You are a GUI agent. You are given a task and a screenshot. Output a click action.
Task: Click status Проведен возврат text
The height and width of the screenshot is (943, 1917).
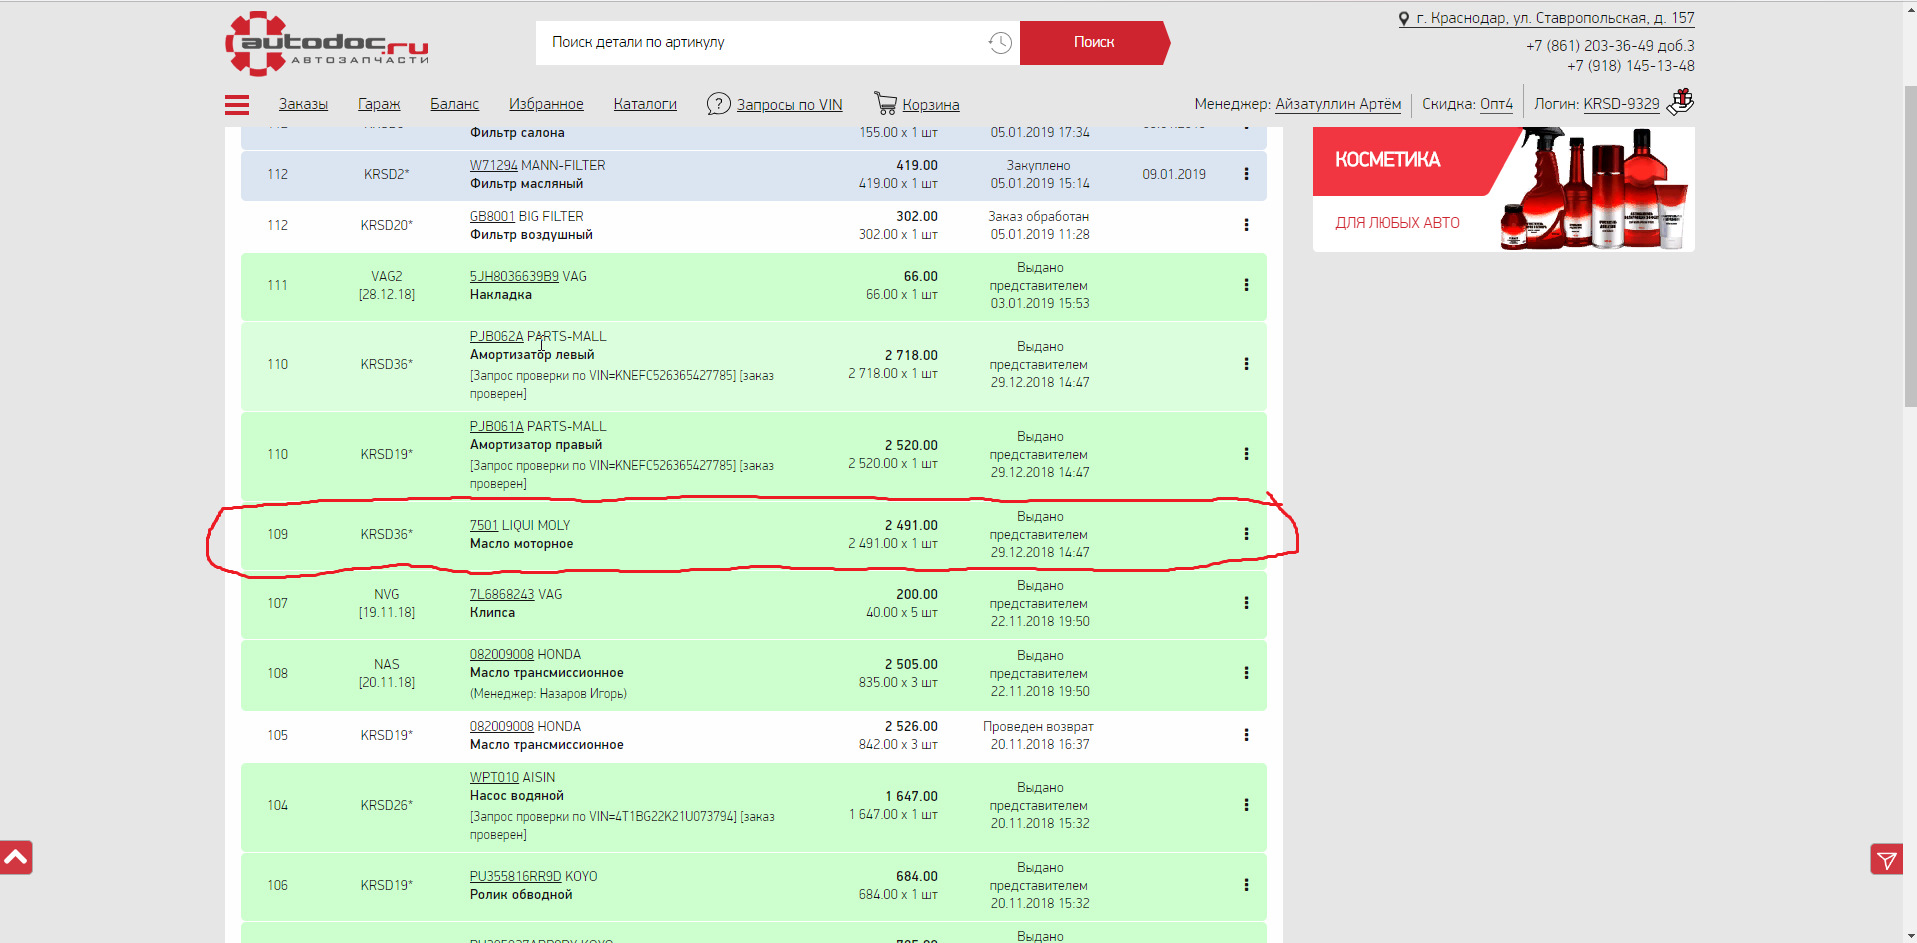click(x=1038, y=727)
